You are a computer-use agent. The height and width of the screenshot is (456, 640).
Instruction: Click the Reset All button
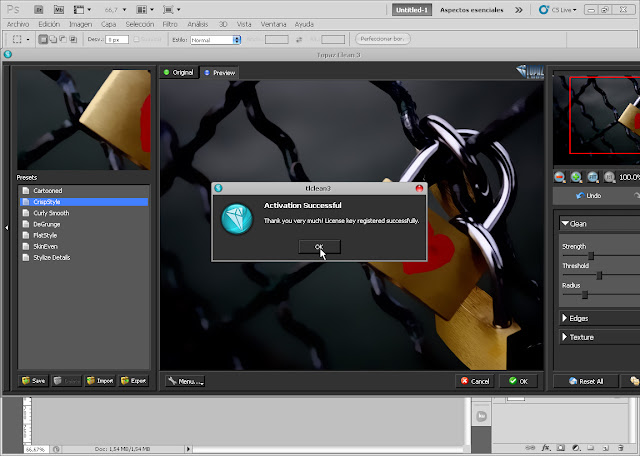click(586, 381)
